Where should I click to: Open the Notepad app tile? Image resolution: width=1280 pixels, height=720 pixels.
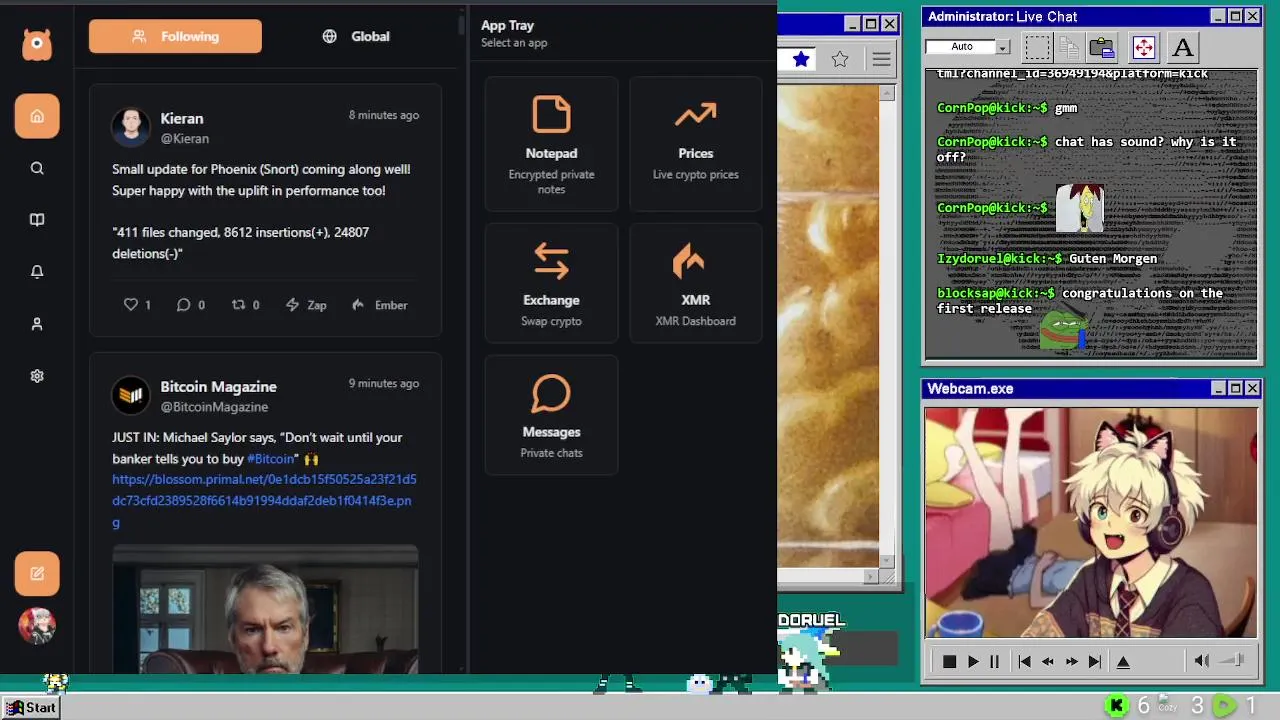pos(551,144)
